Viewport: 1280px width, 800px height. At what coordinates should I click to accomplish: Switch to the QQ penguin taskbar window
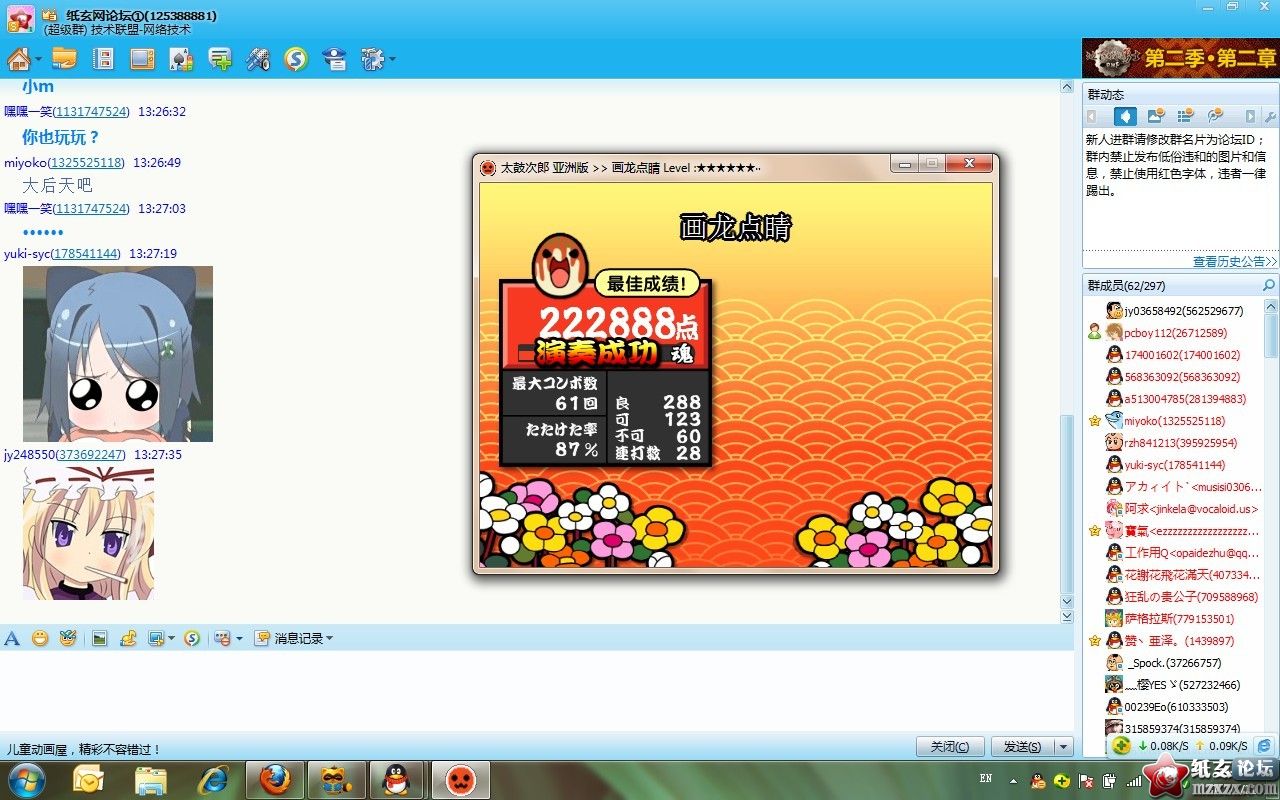click(x=397, y=779)
